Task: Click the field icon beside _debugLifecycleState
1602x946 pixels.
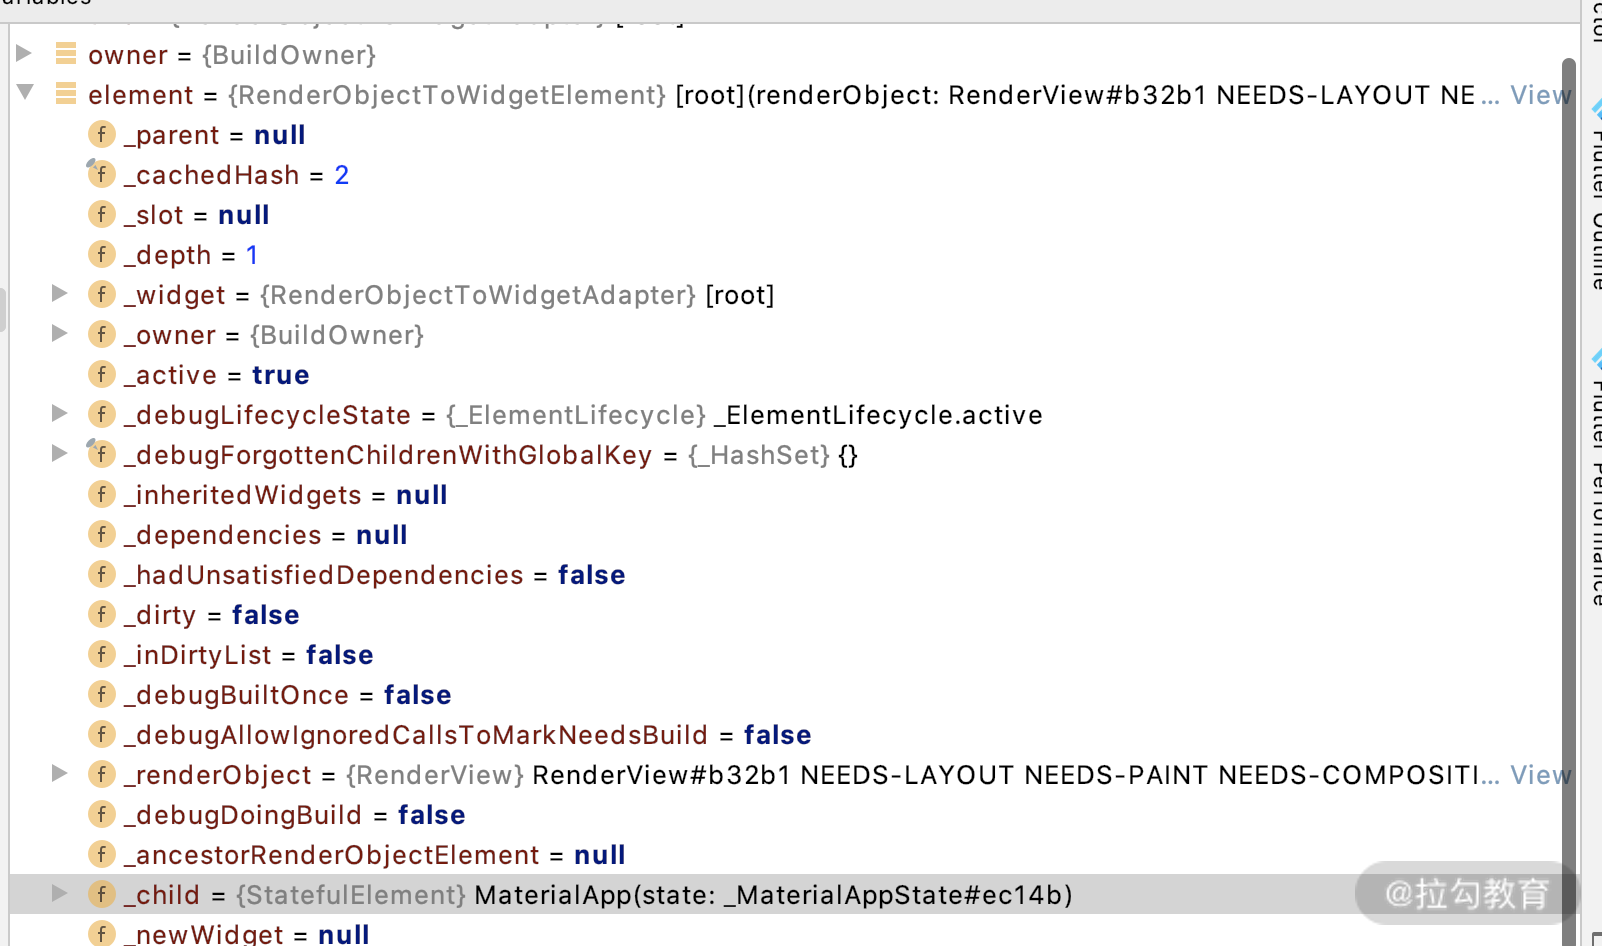Action: point(102,414)
